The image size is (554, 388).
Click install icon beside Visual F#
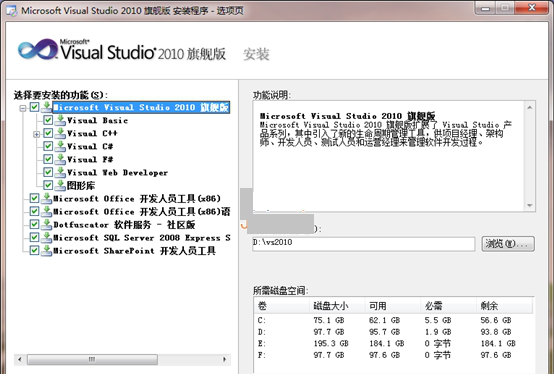pos(60,159)
